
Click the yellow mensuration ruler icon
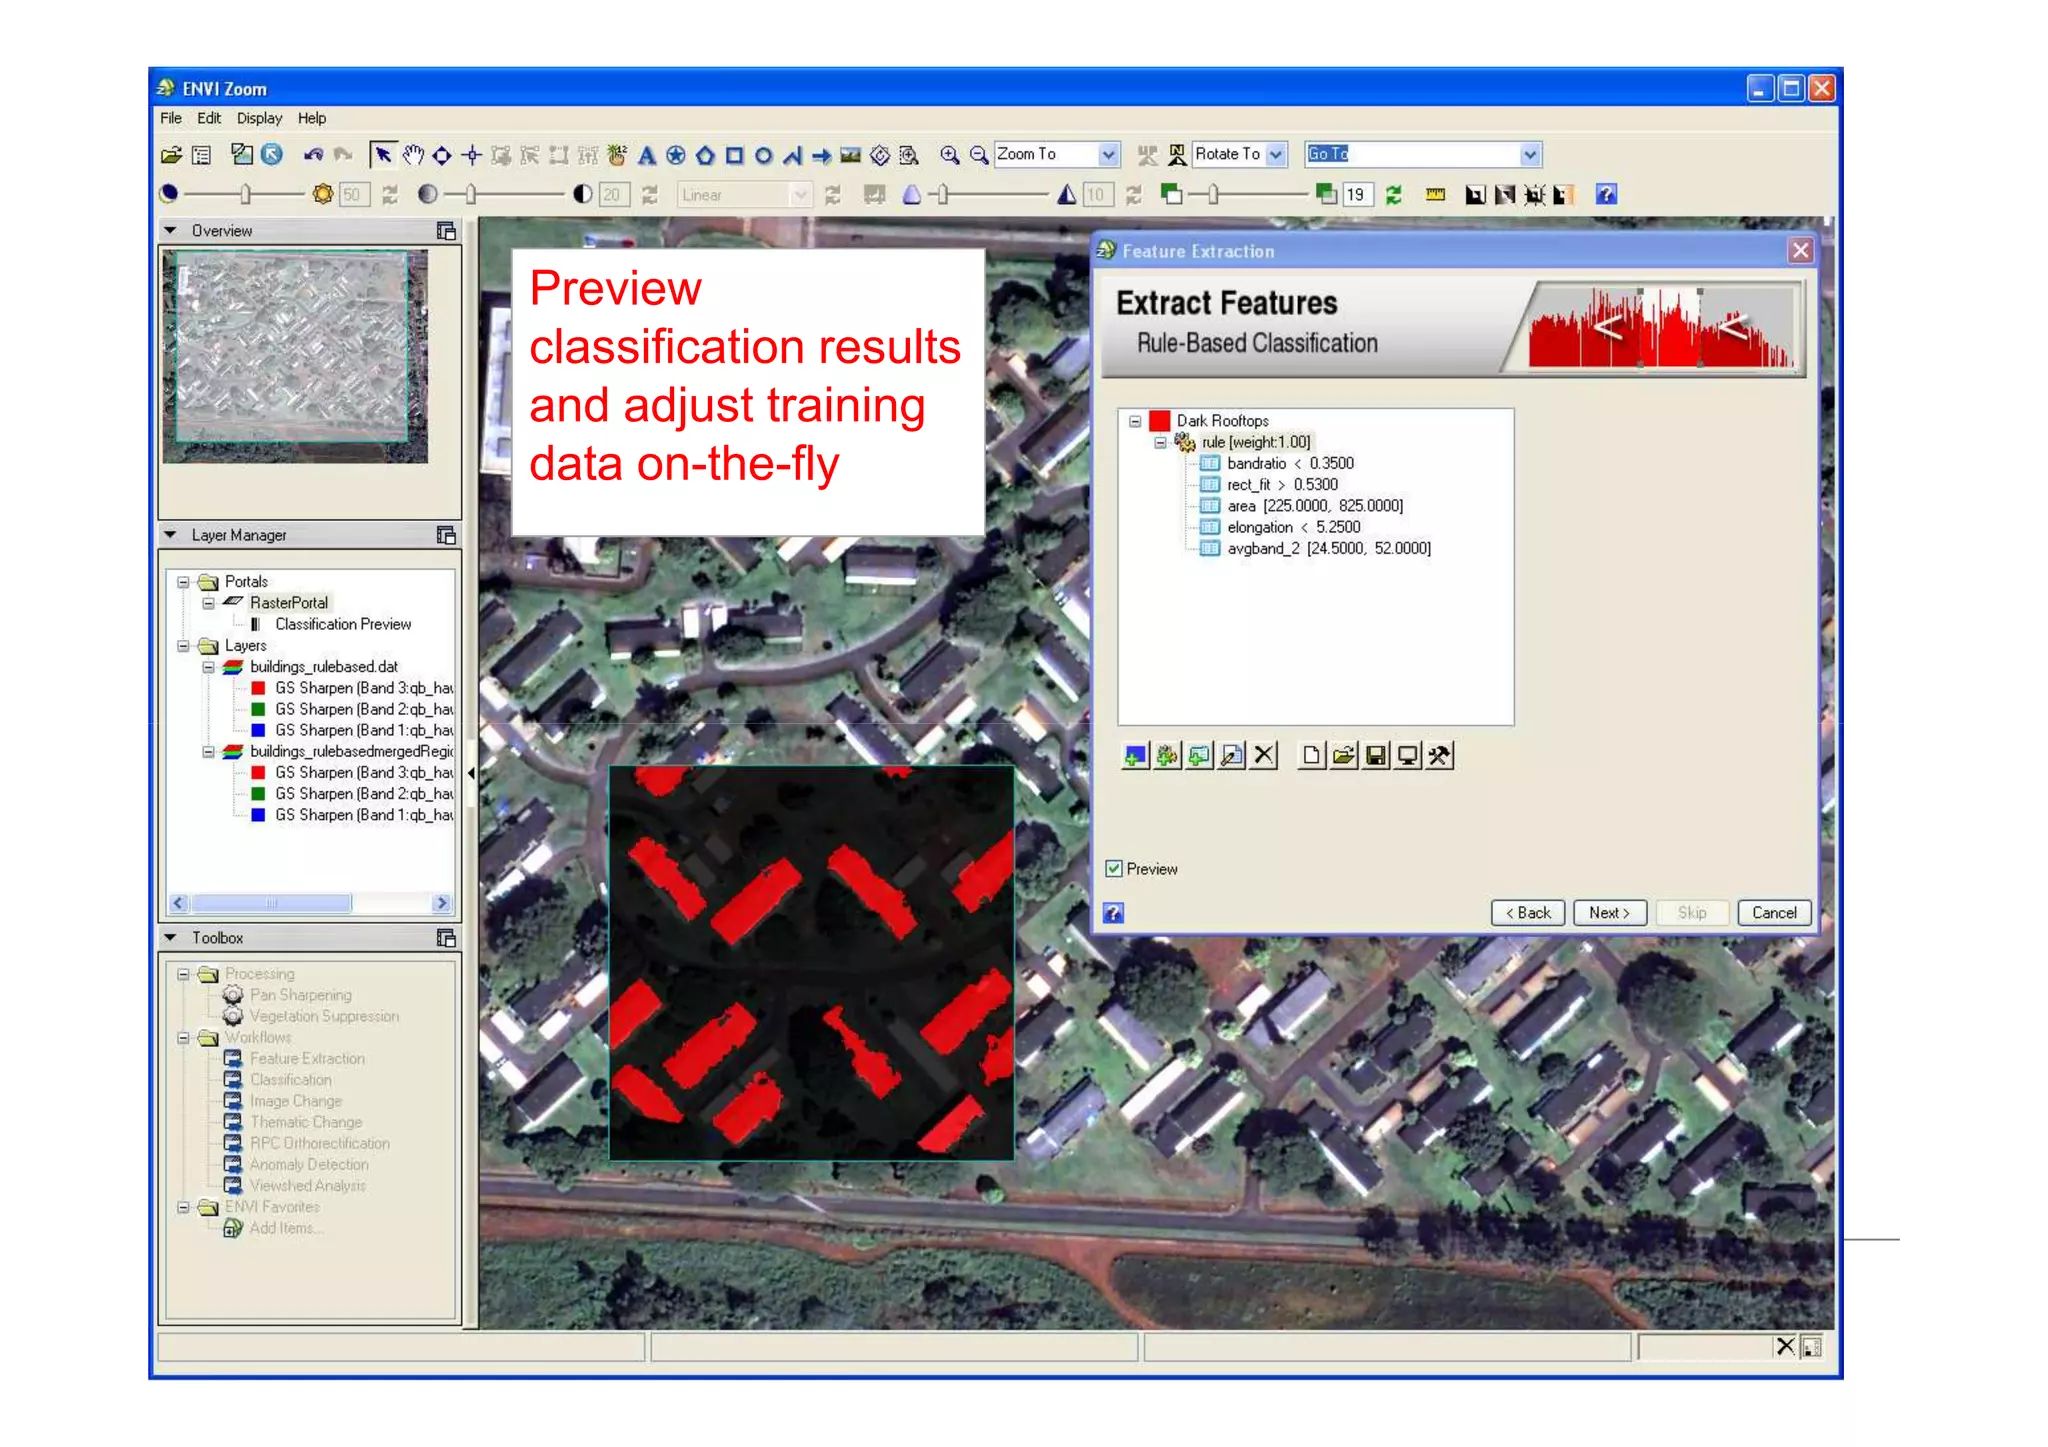click(x=1435, y=195)
